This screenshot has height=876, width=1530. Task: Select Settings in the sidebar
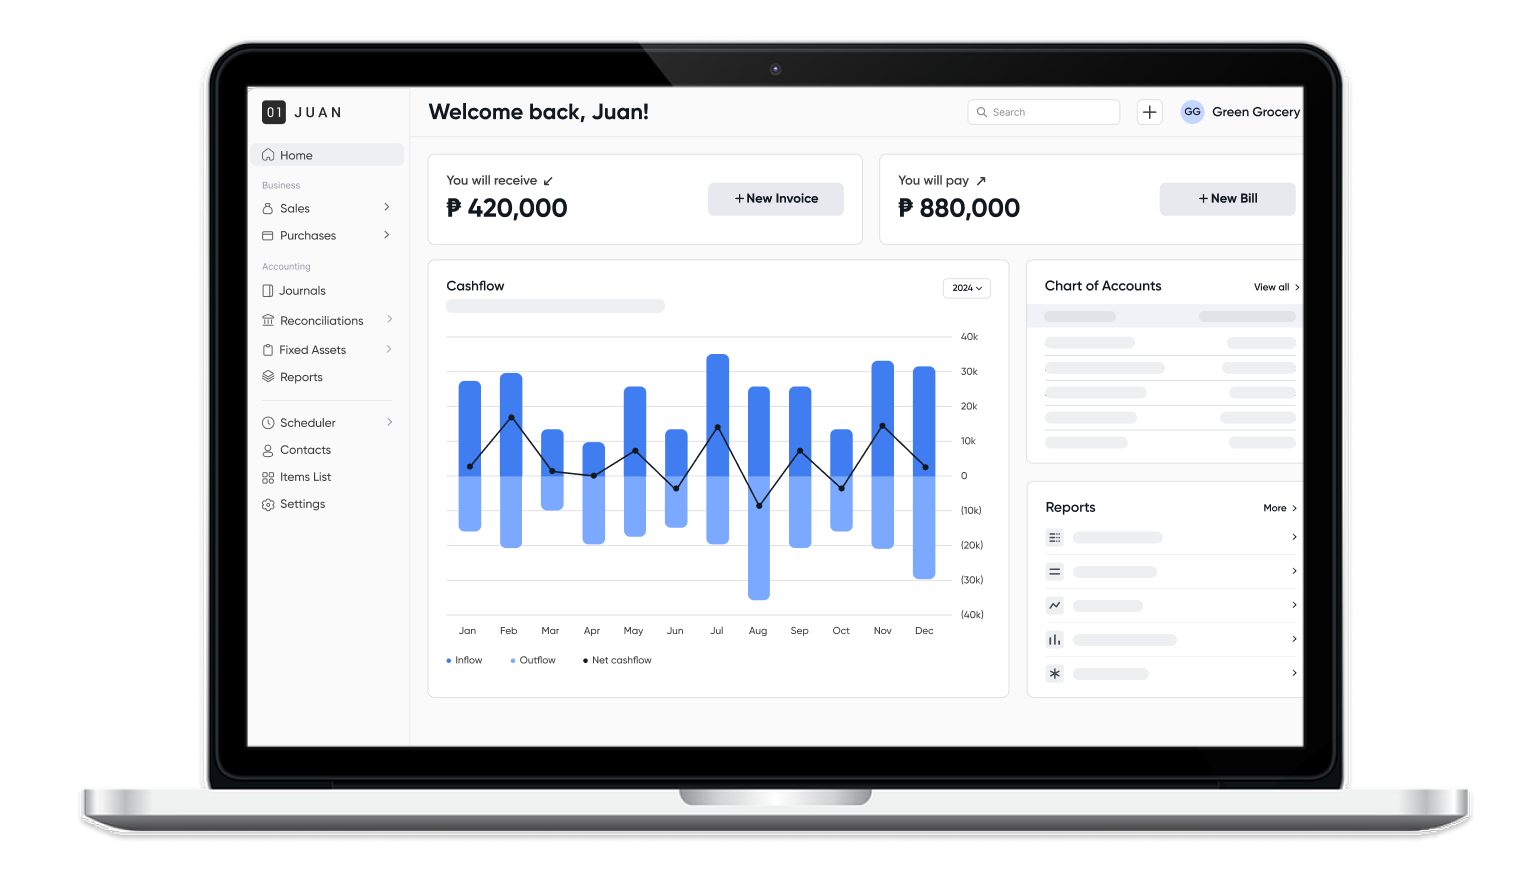click(302, 504)
